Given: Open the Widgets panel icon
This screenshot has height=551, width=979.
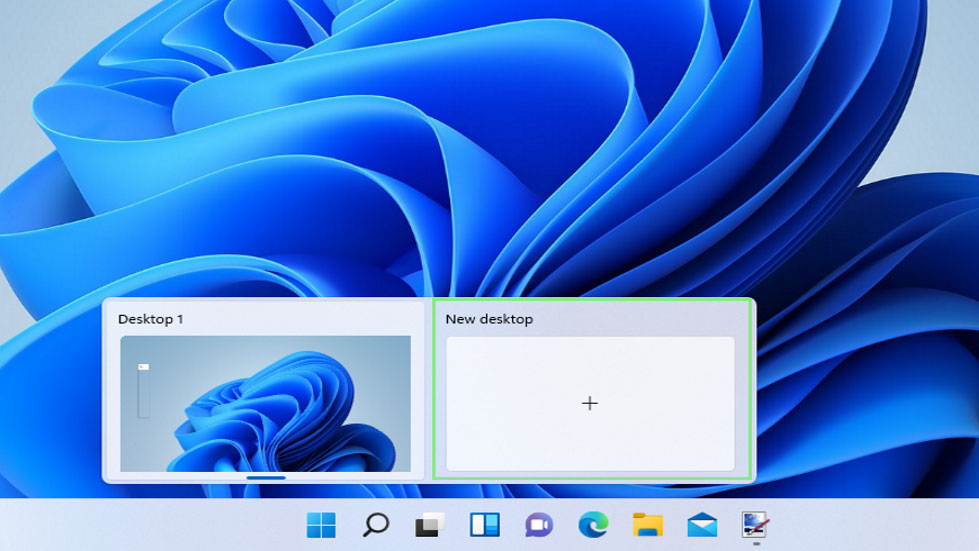Looking at the screenshot, I should click(x=485, y=525).
